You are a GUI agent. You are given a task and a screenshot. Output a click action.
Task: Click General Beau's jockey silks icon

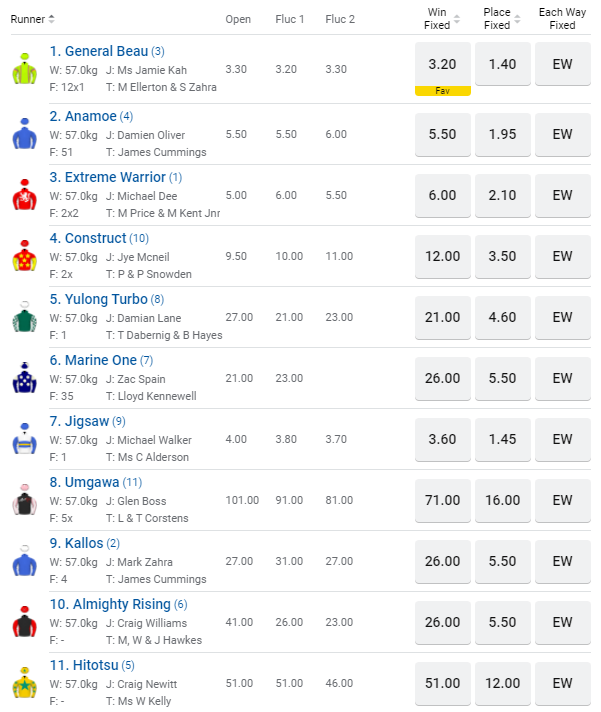[24, 70]
